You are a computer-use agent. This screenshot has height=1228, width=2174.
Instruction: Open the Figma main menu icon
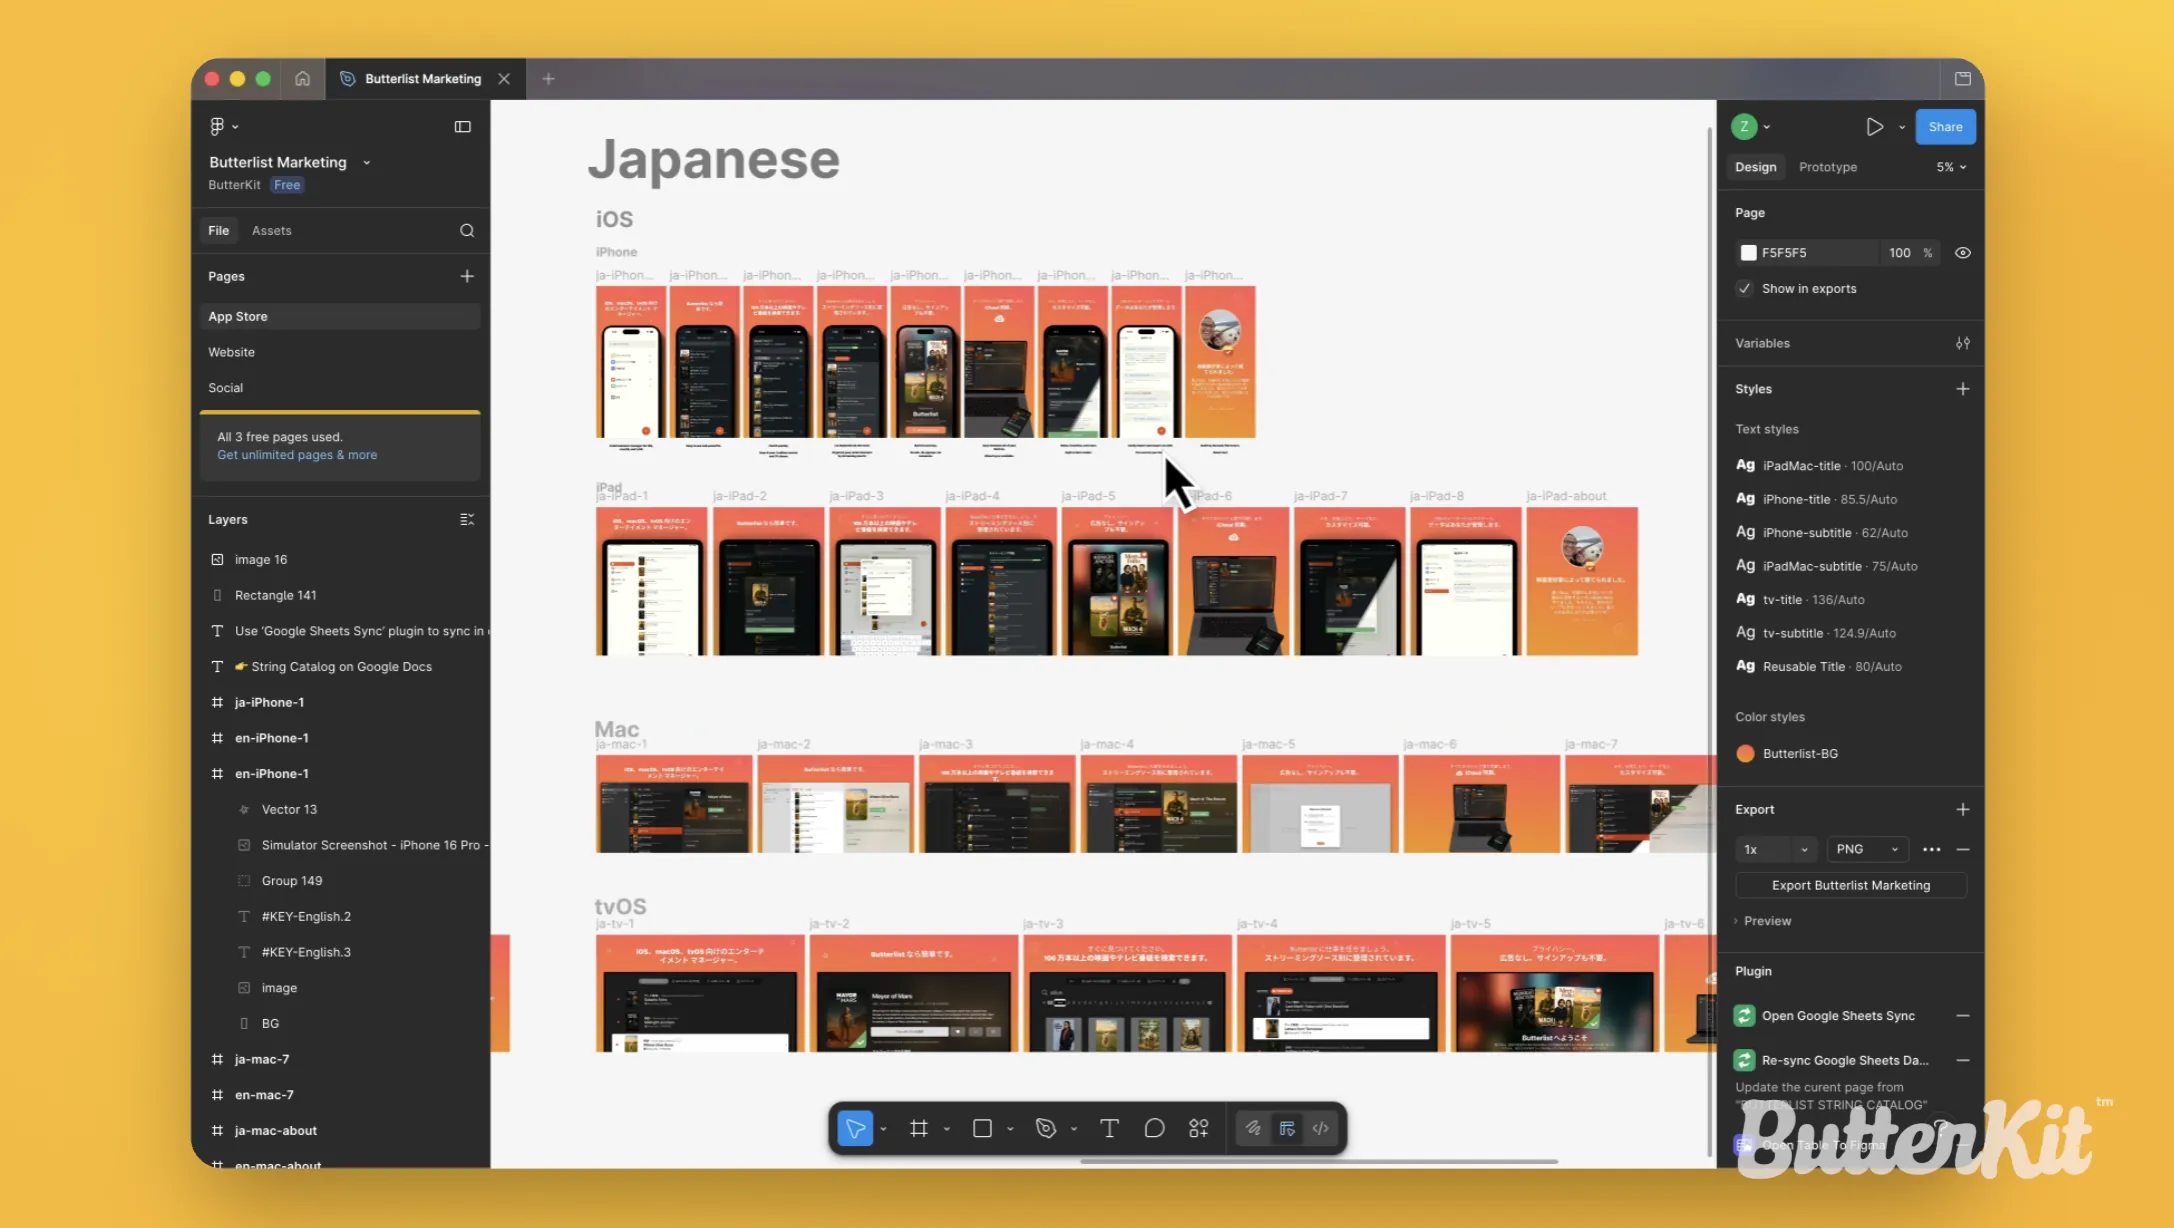(217, 126)
